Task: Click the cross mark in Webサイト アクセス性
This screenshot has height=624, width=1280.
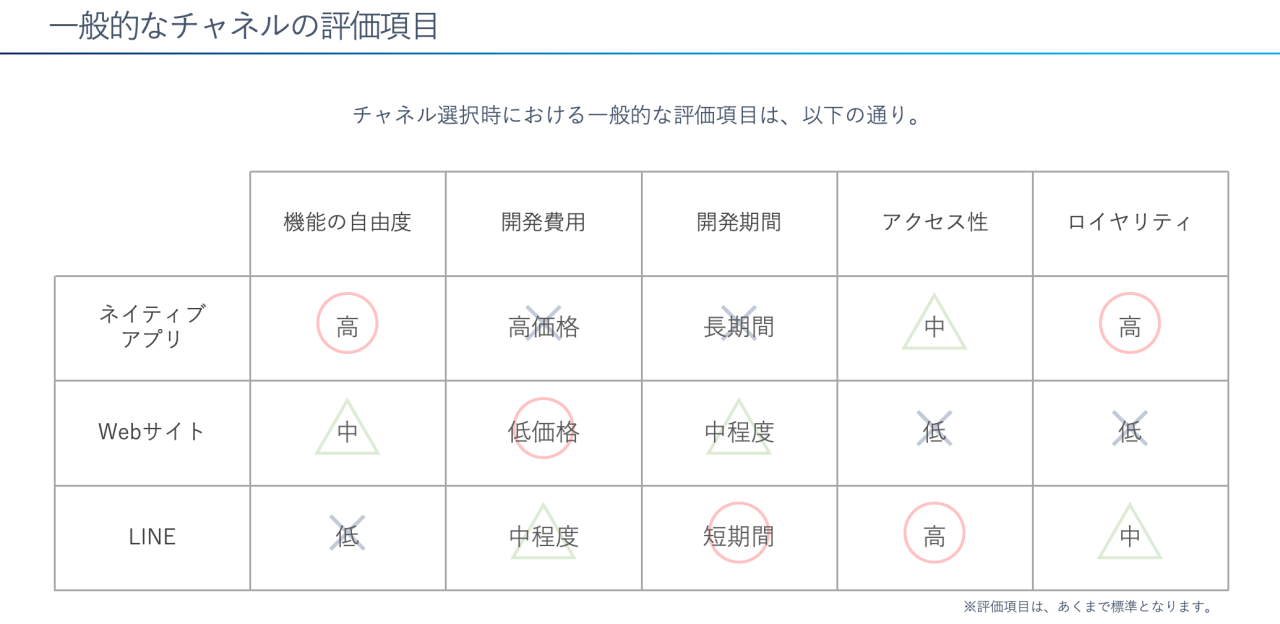Action: click(x=934, y=428)
